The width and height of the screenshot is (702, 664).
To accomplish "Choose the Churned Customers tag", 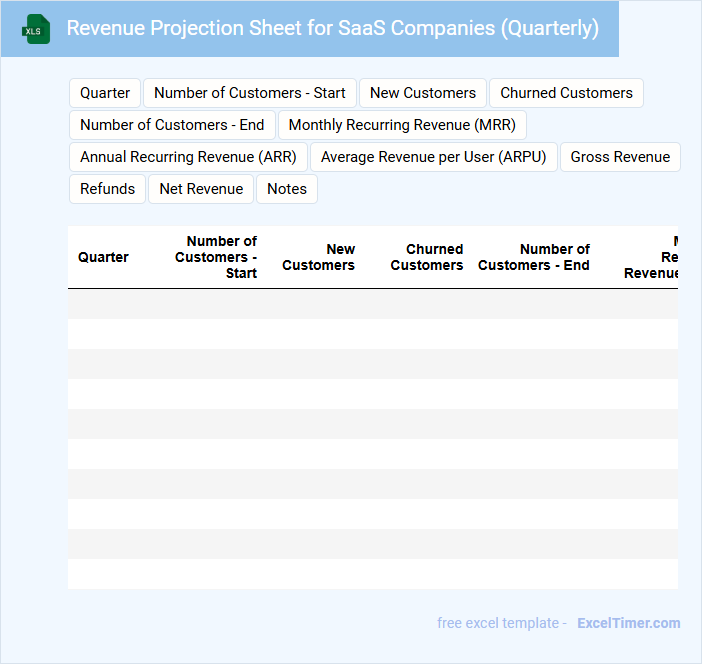I will pos(566,93).
